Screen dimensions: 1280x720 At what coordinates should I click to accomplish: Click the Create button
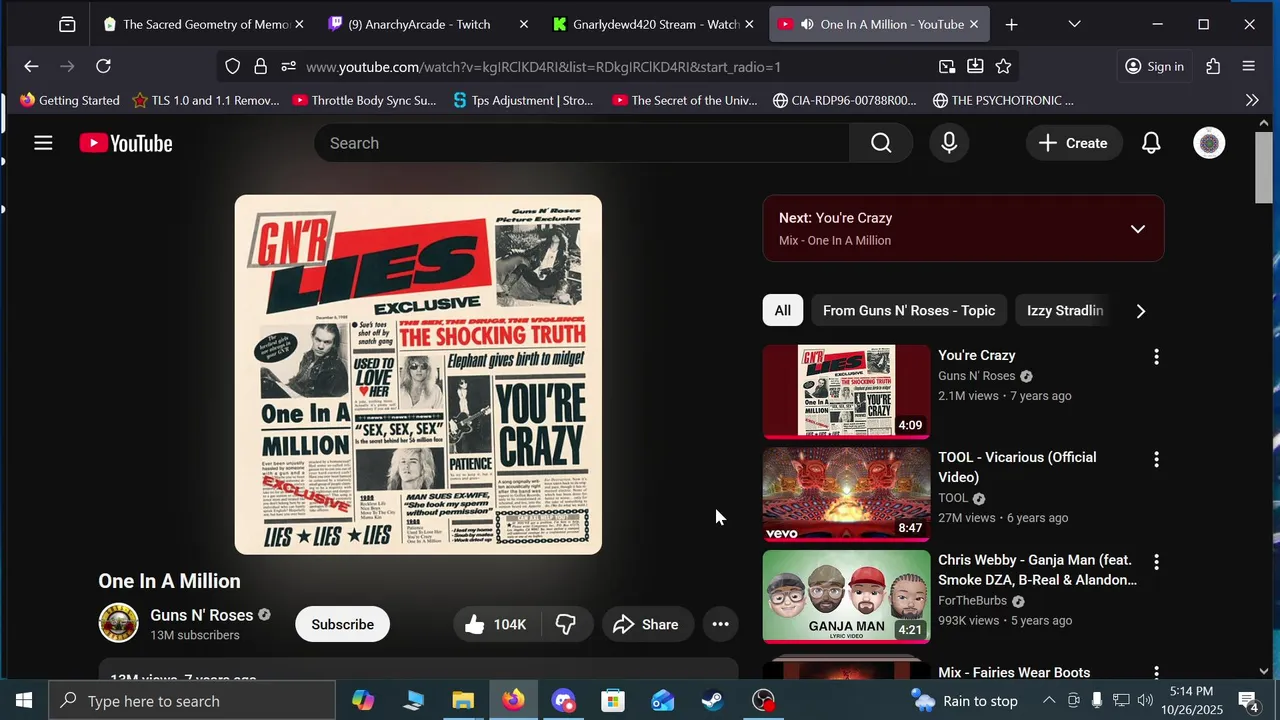[x=1073, y=143]
